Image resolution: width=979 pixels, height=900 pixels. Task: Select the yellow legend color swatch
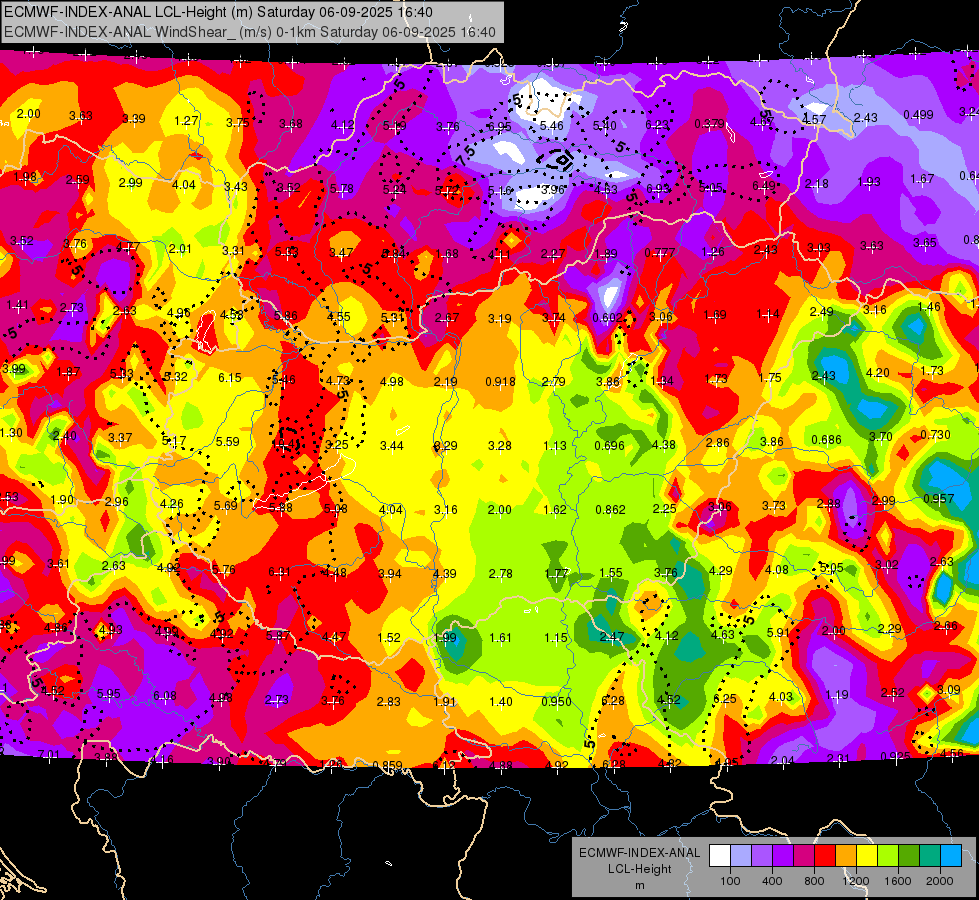click(x=867, y=856)
